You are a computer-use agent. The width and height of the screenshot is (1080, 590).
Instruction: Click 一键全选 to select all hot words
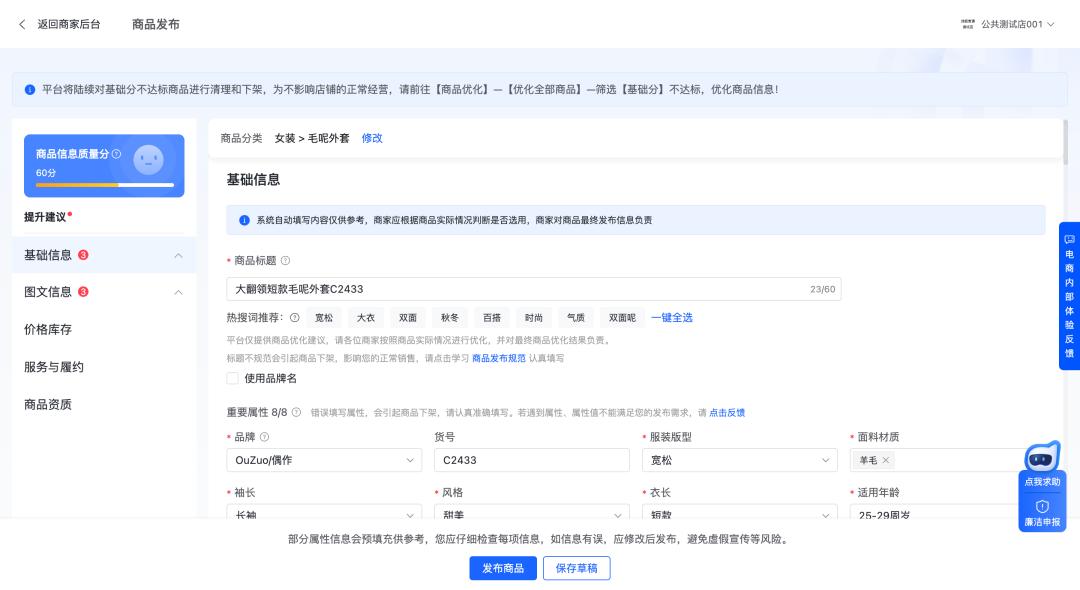pos(672,317)
